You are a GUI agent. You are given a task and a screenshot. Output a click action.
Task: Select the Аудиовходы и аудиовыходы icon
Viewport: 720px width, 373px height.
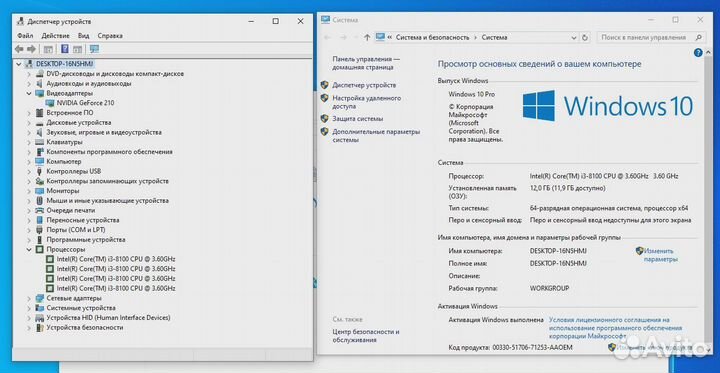(39, 84)
